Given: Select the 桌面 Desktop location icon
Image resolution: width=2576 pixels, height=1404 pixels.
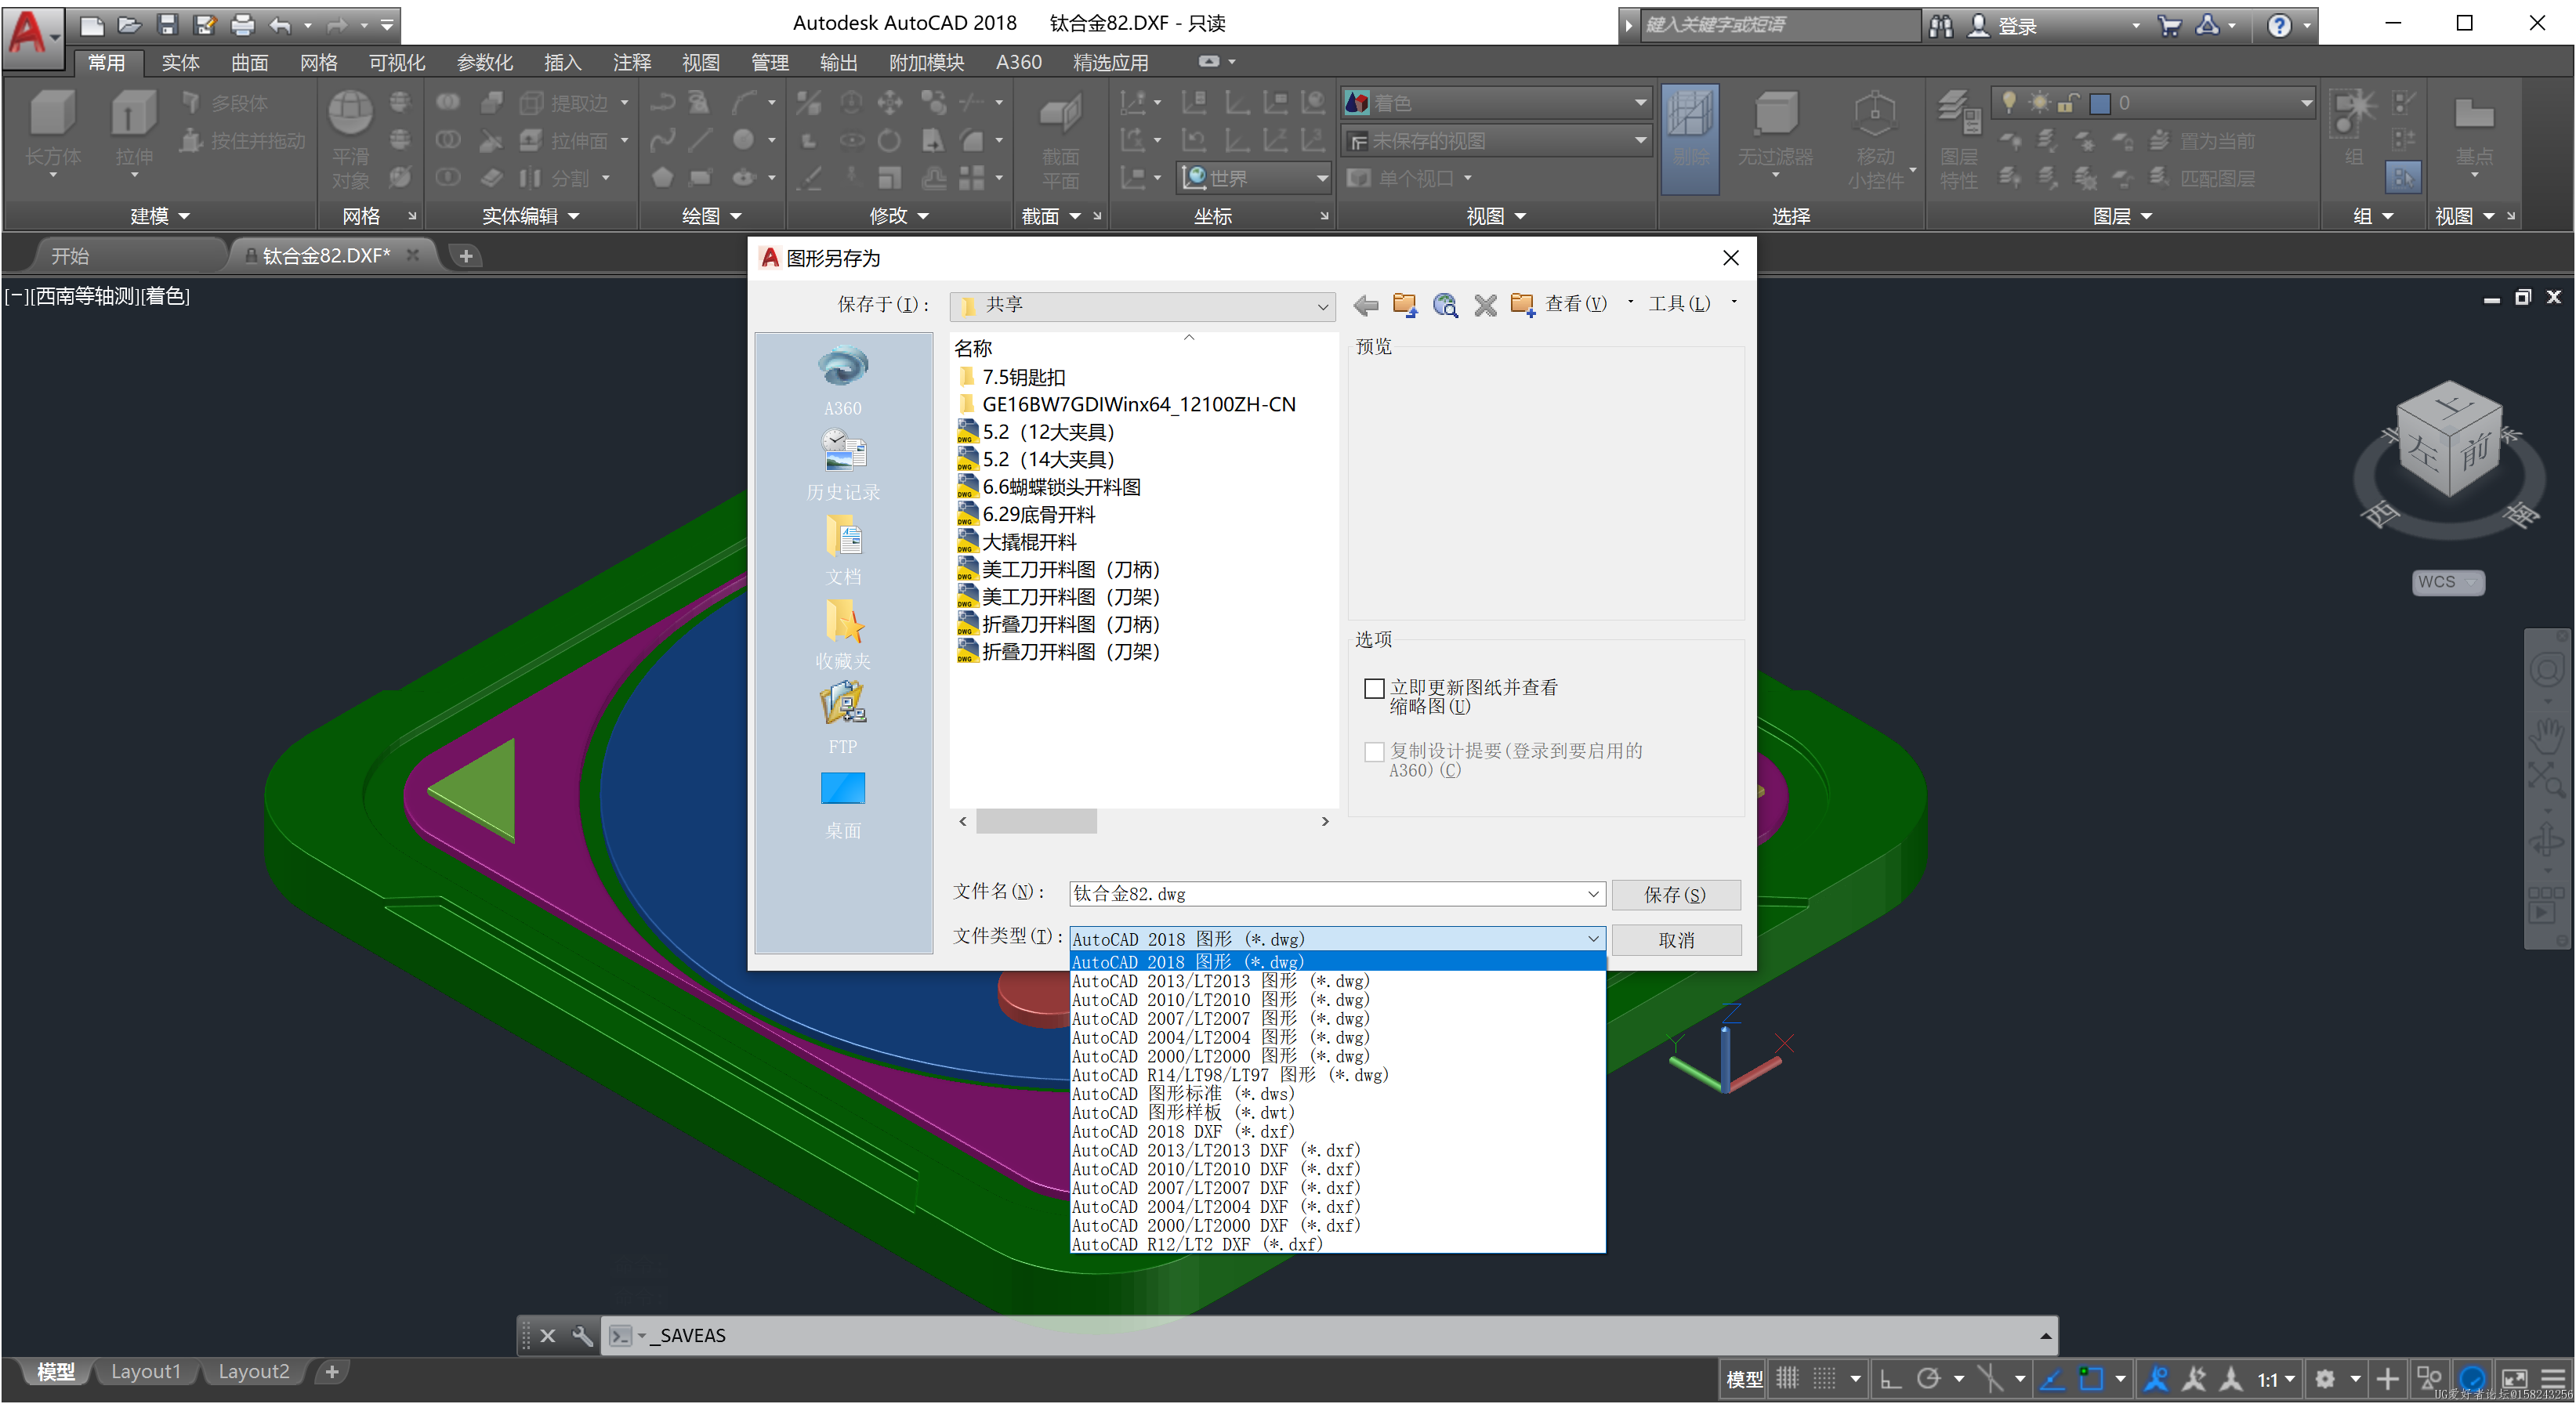Looking at the screenshot, I should click(843, 804).
